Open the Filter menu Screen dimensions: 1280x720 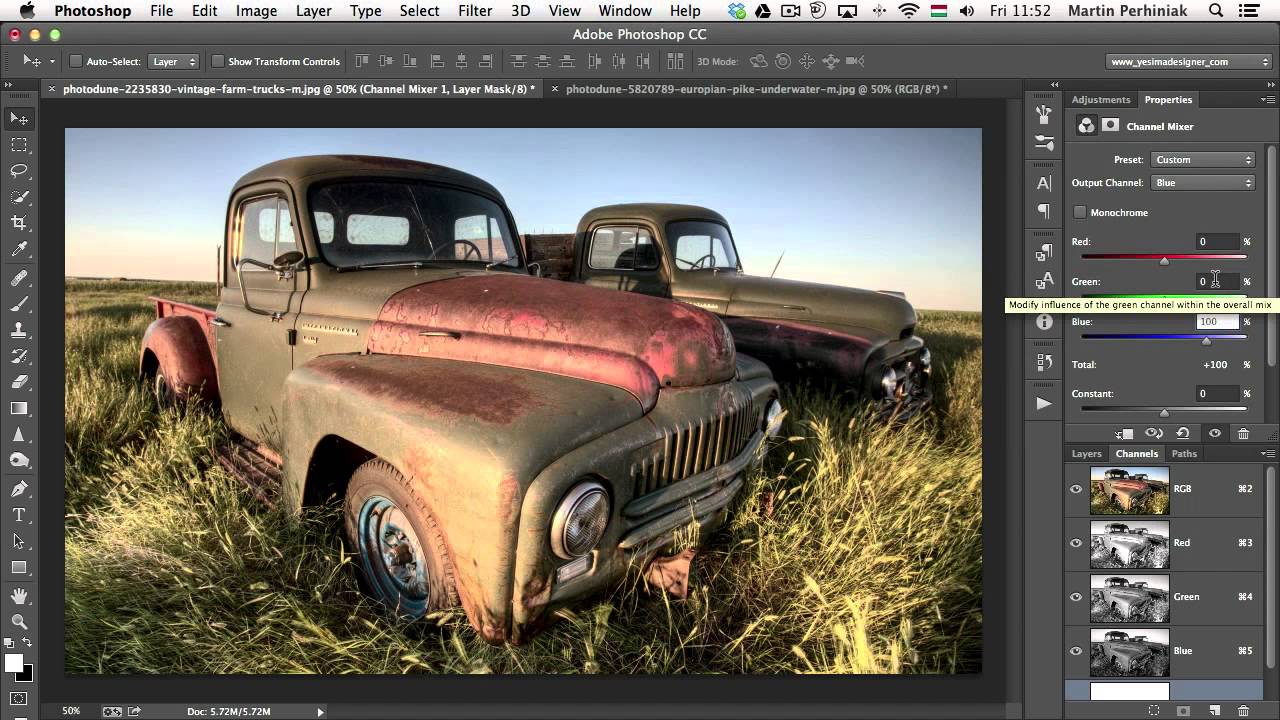pyautogui.click(x=475, y=11)
